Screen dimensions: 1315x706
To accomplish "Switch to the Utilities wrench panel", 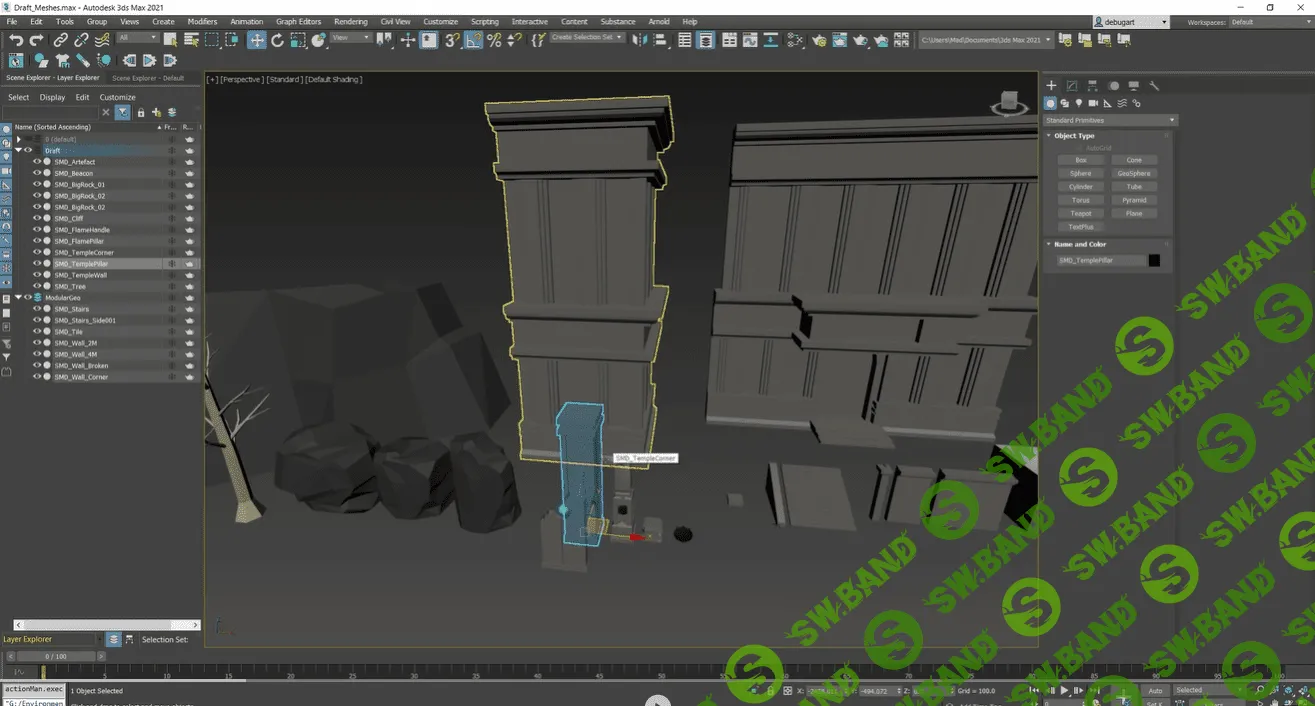I will tap(1154, 86).
